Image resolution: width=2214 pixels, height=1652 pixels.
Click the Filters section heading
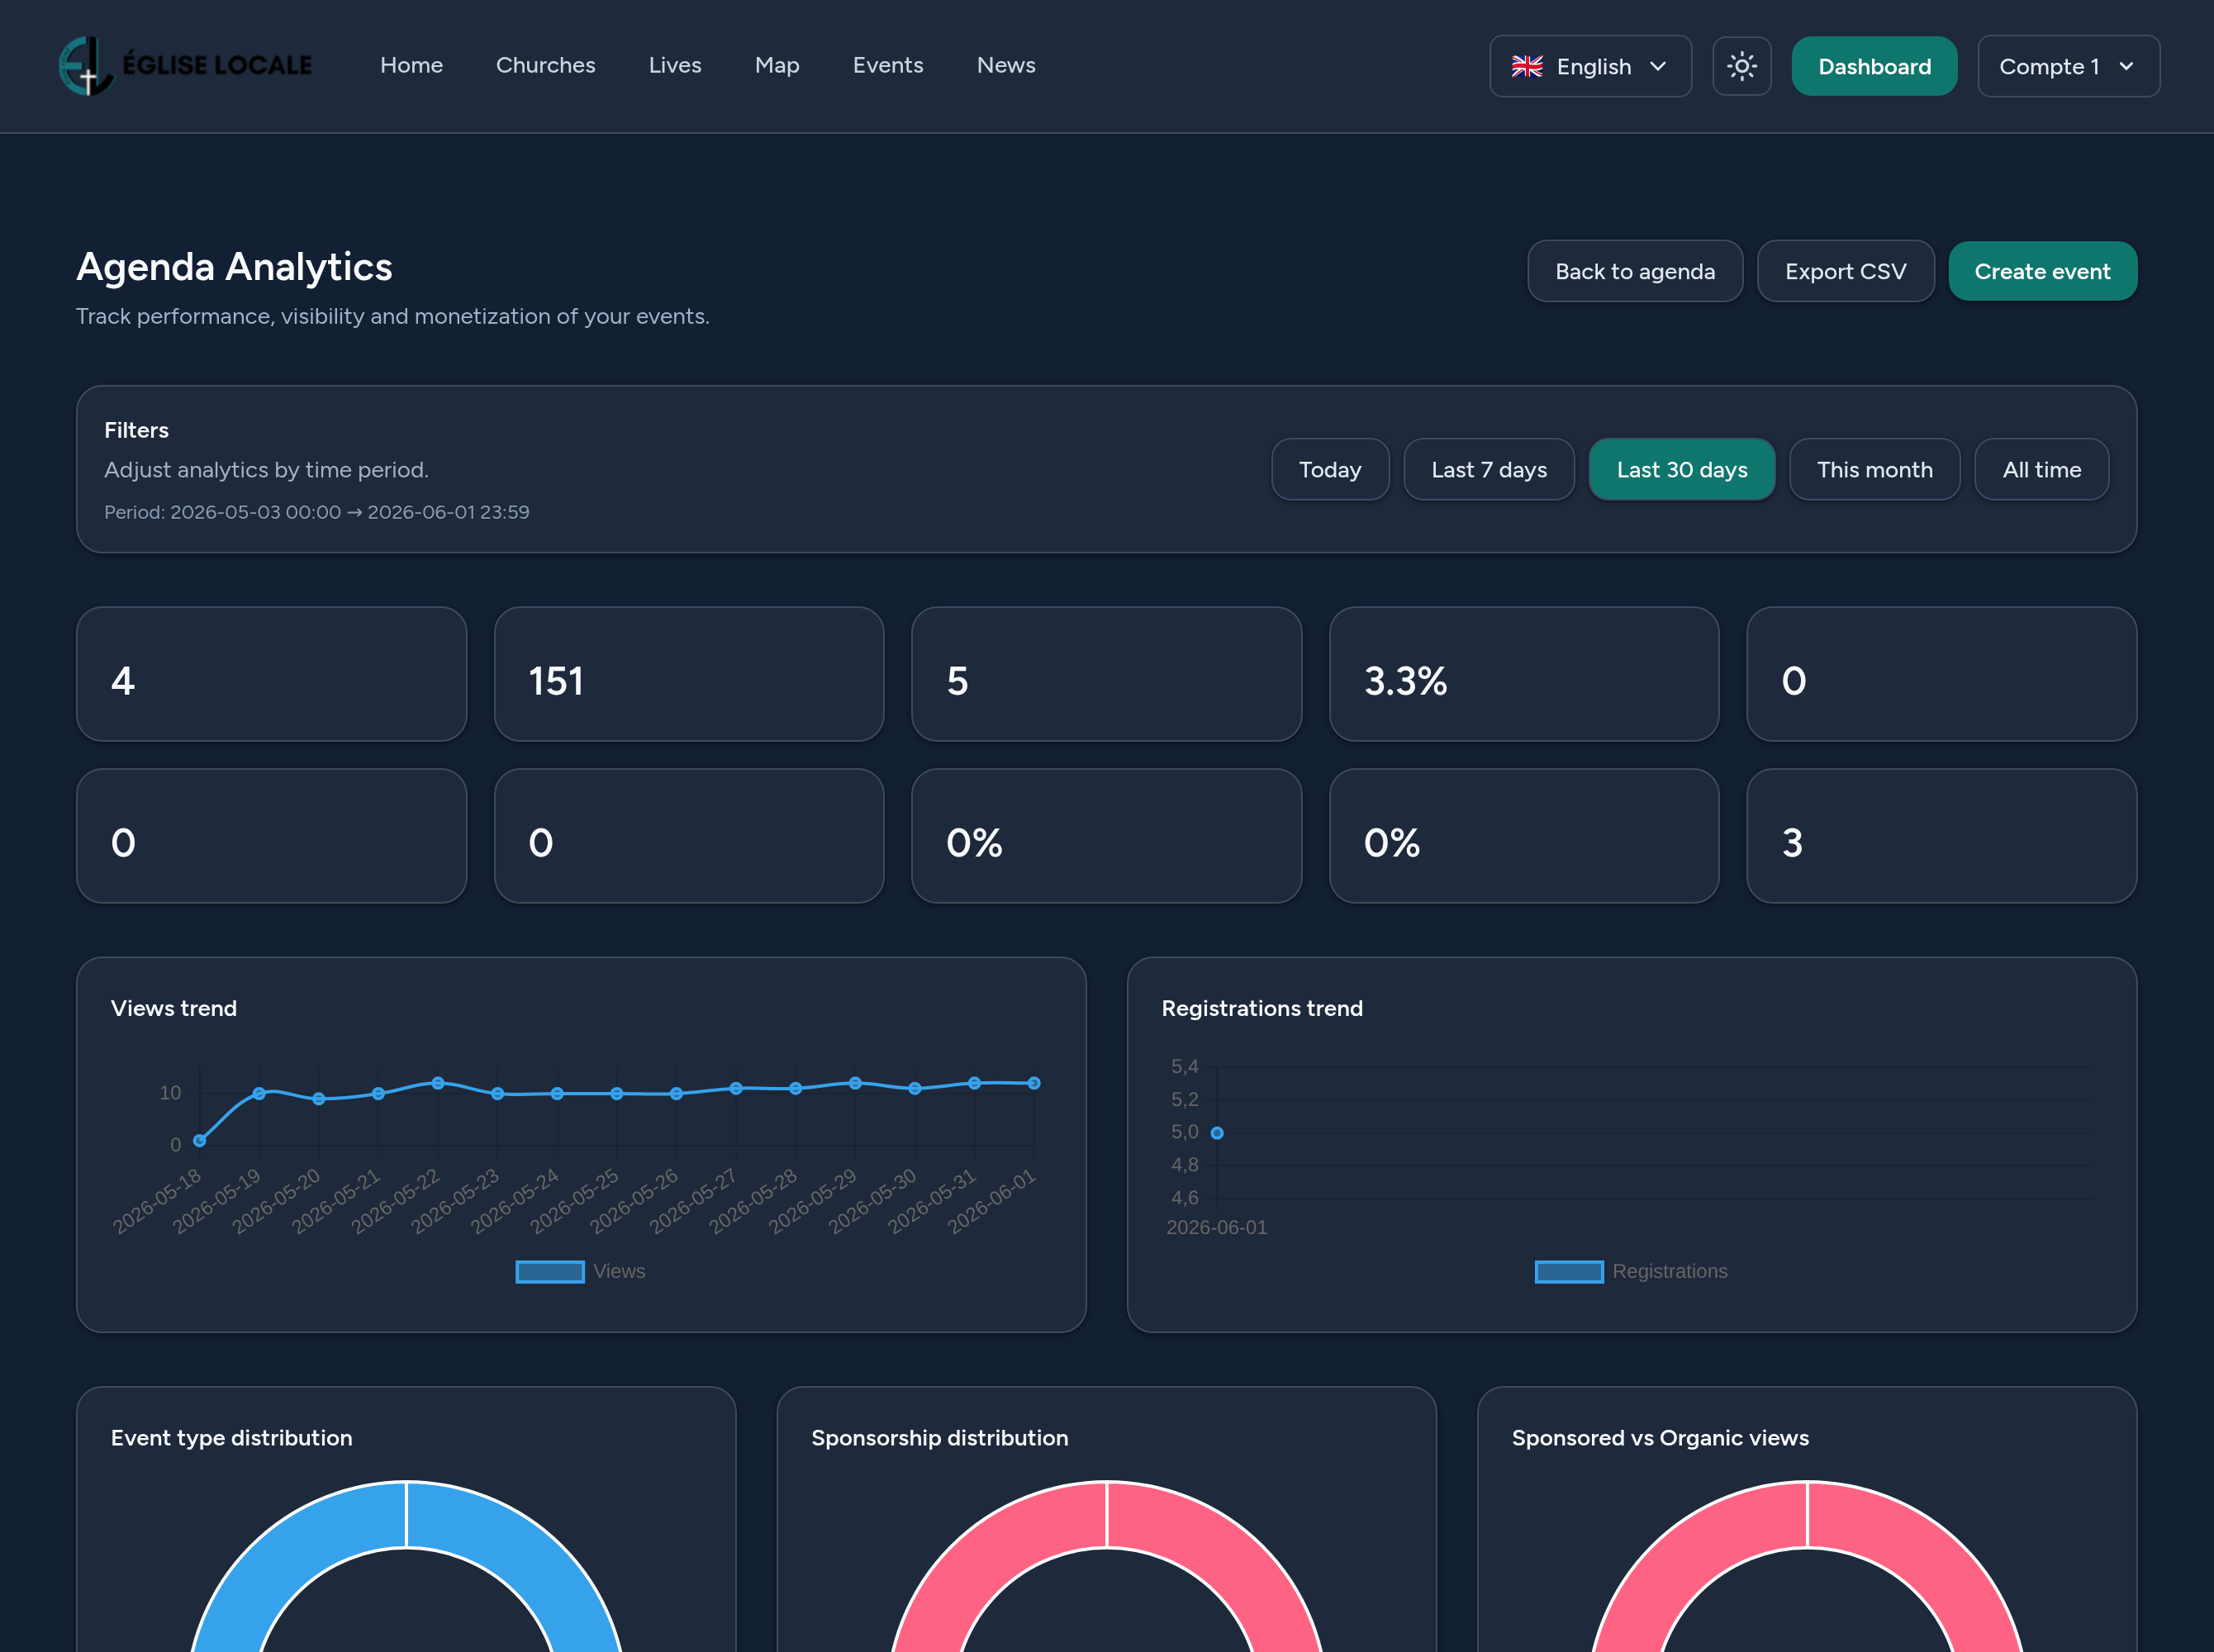pos(136,430)
